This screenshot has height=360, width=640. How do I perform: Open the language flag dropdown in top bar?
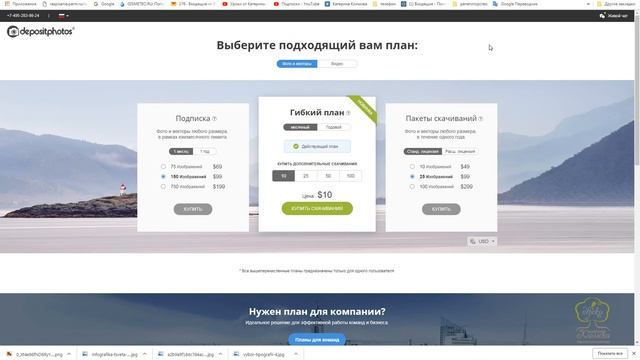[63, 16]
